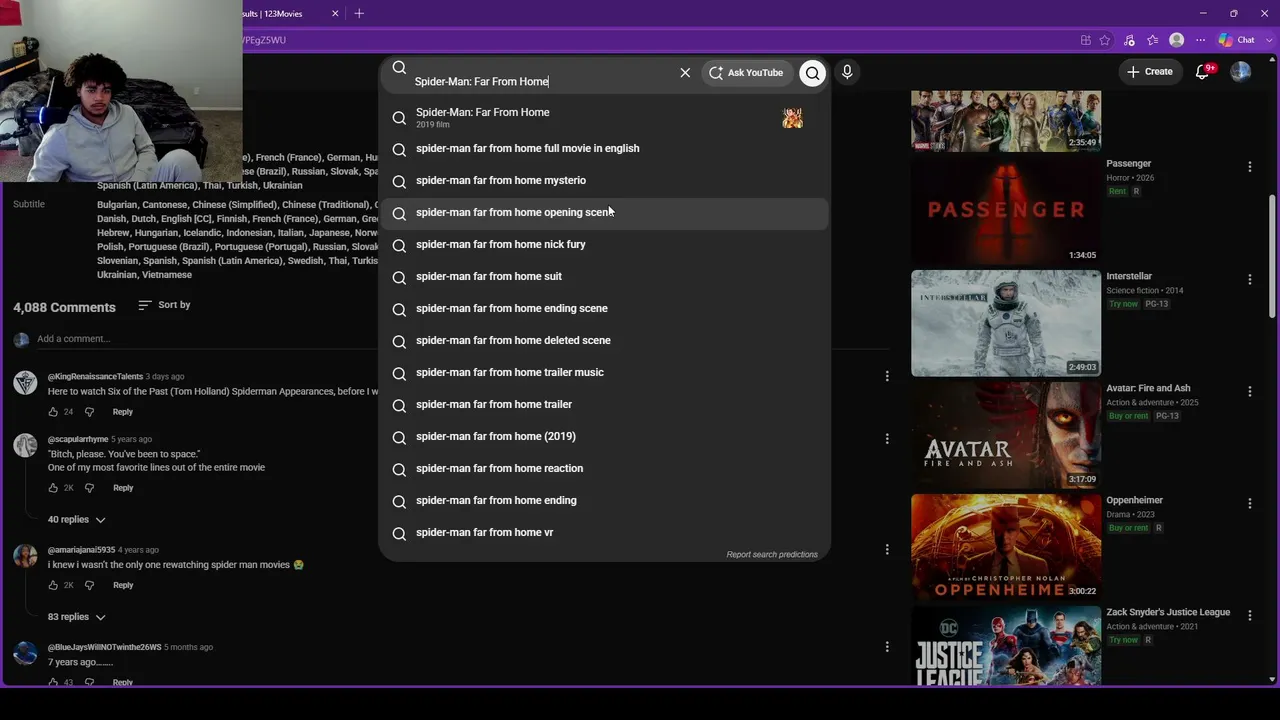Open options menu for scapularrhyme comment

(887, 439)
